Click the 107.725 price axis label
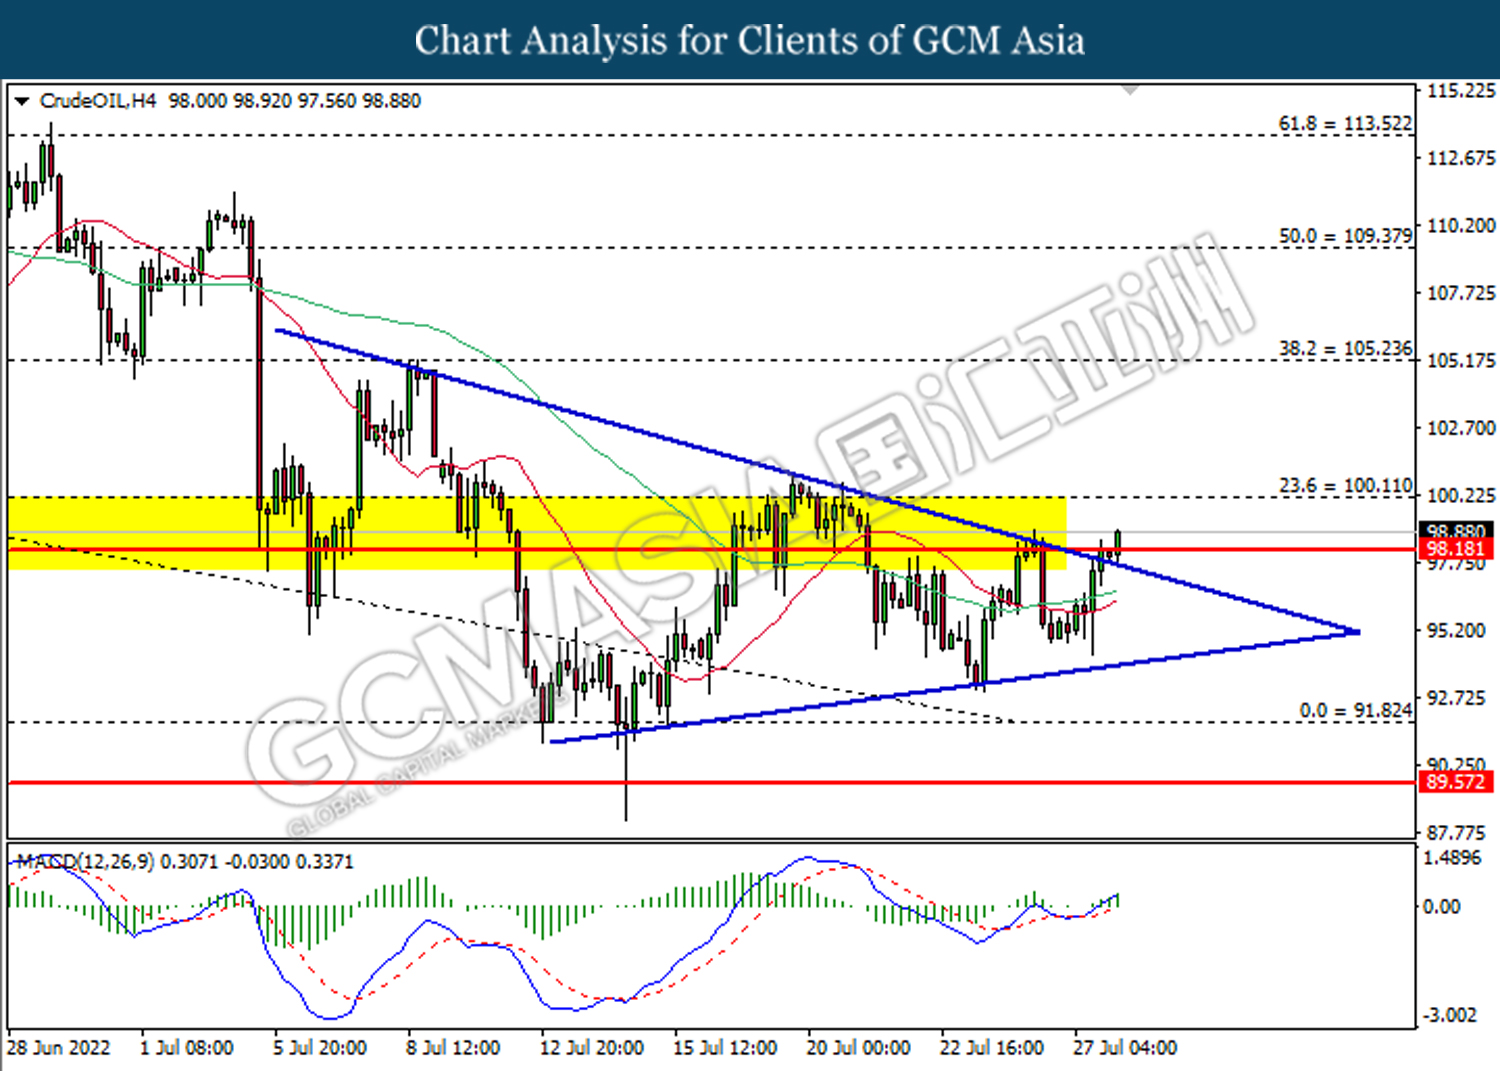 point(1460,293)
